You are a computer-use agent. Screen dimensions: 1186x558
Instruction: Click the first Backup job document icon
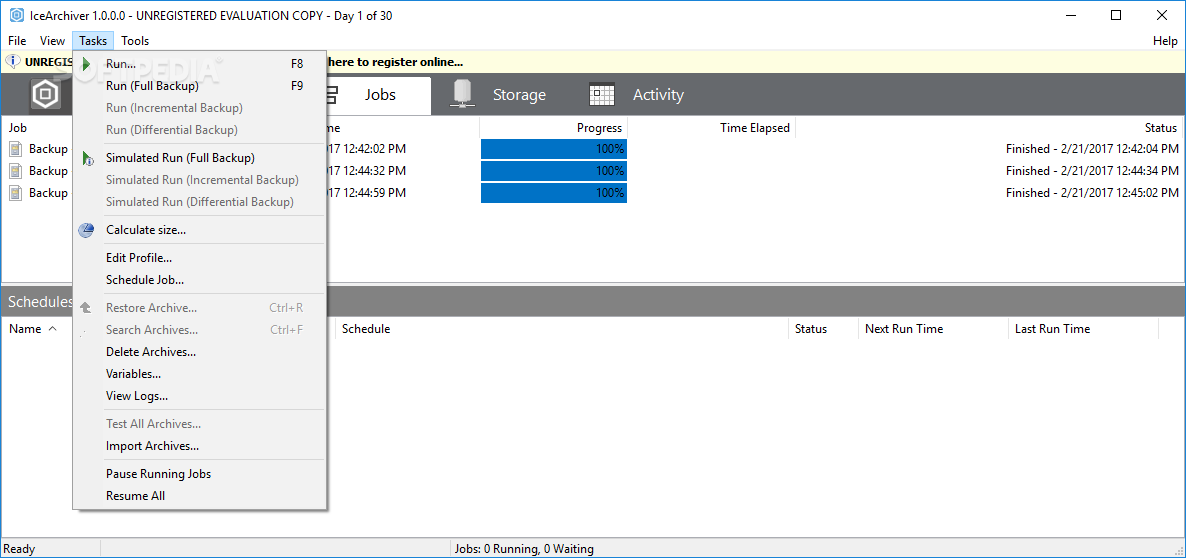15,149
